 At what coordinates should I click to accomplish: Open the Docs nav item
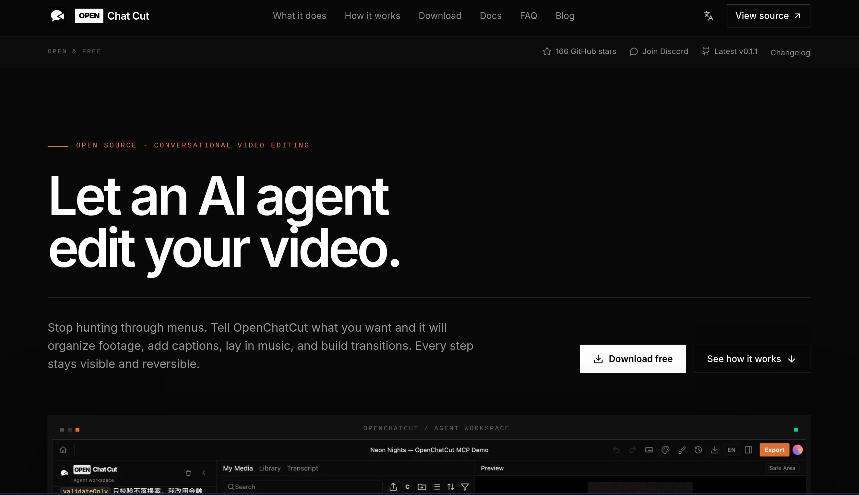click(490, 16)
